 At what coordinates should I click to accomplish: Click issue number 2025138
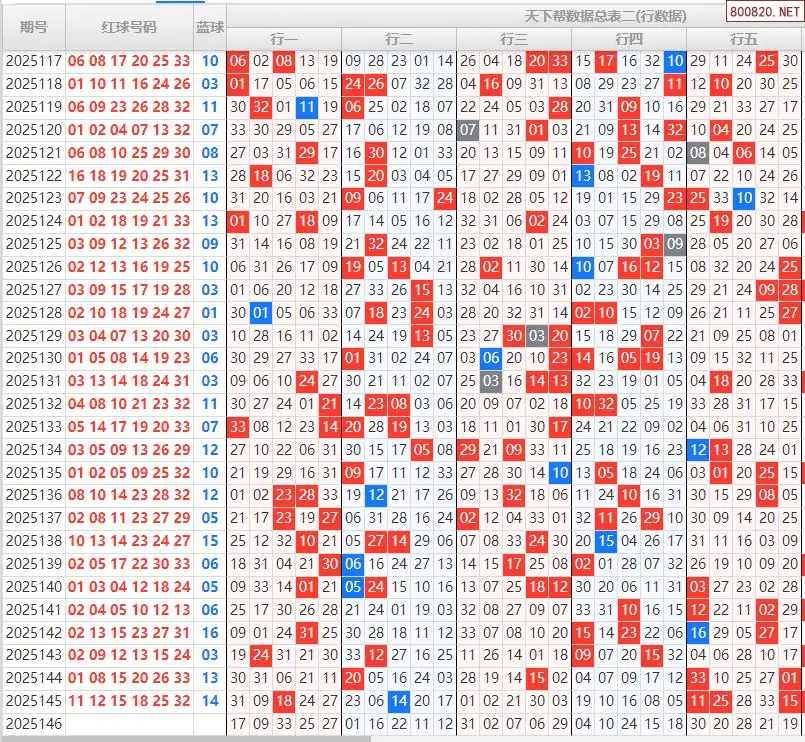[x=34, y=541]
